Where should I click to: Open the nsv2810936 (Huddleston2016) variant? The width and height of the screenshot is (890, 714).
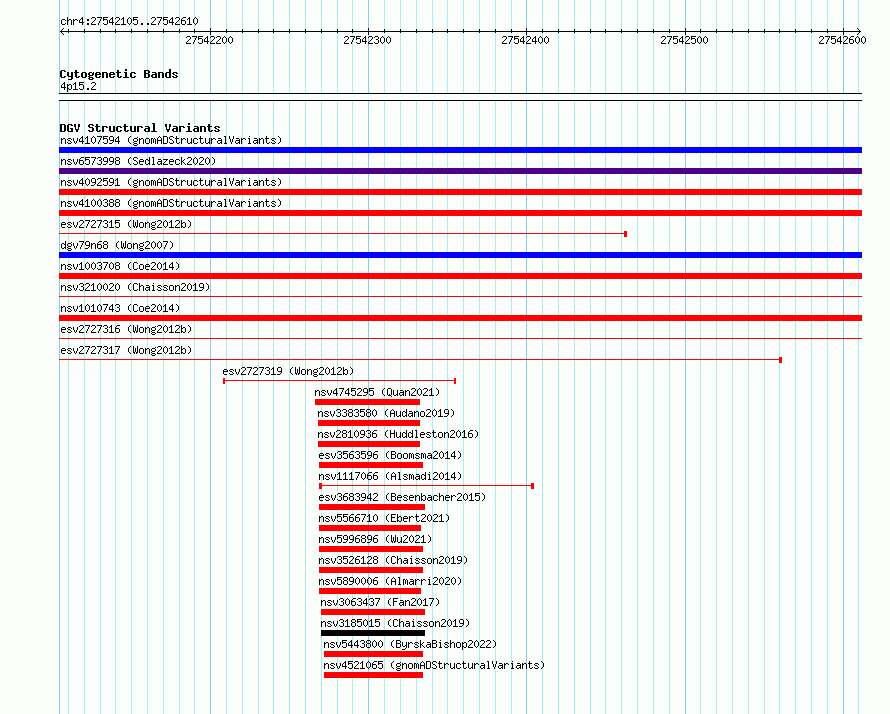[x=398, y=434]
